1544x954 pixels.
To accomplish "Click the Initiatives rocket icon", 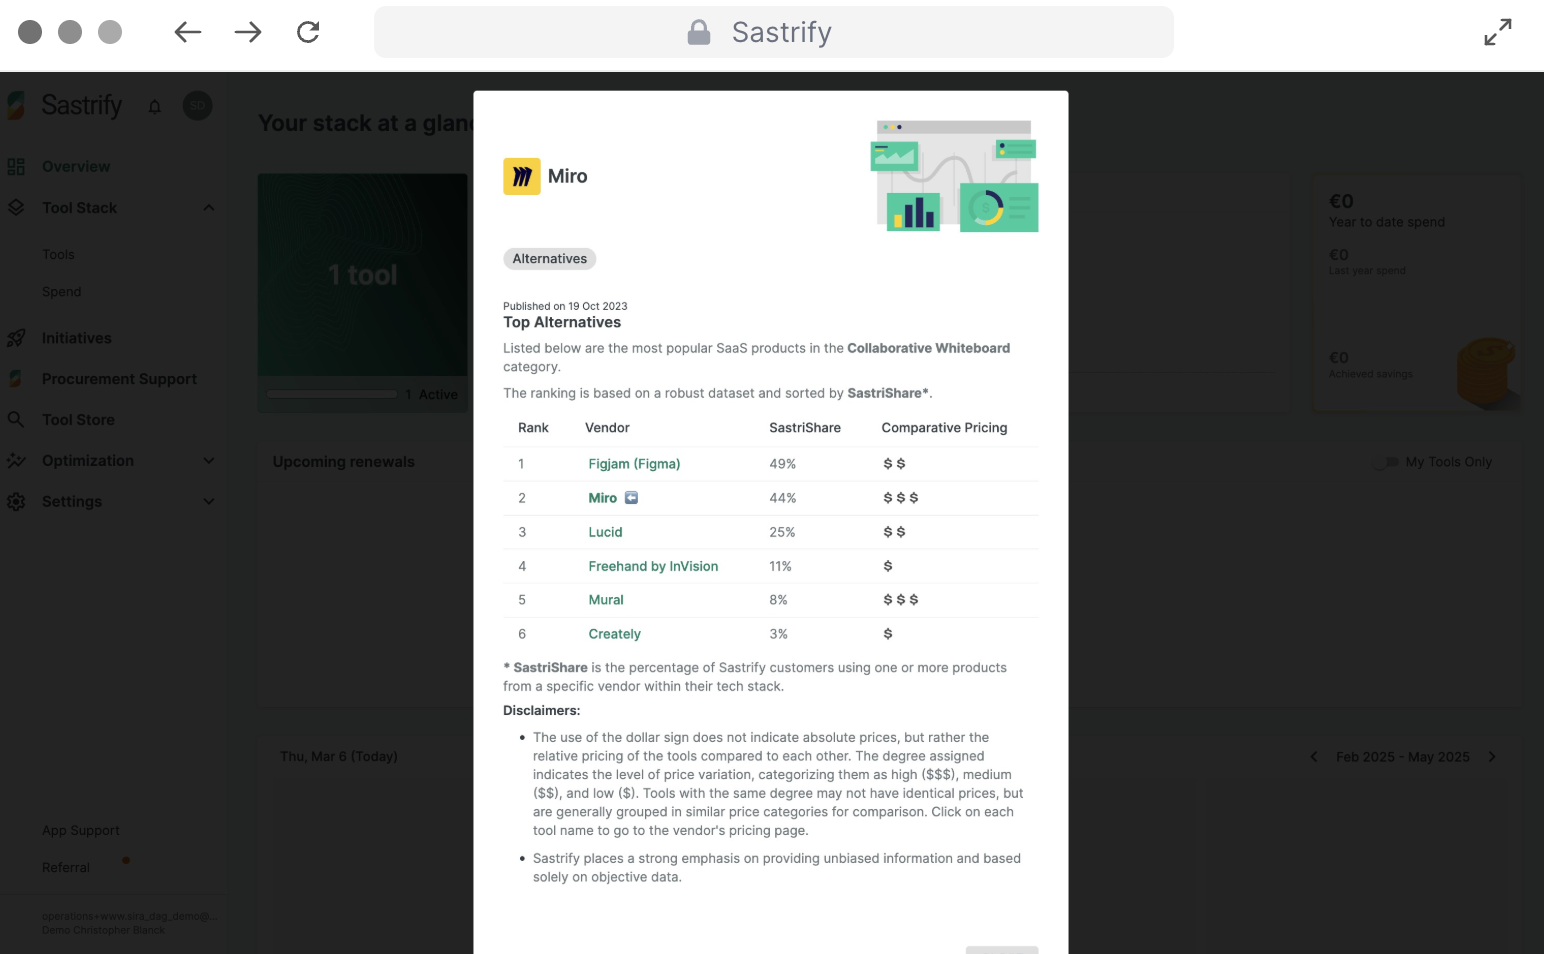I will pos(16,338).
